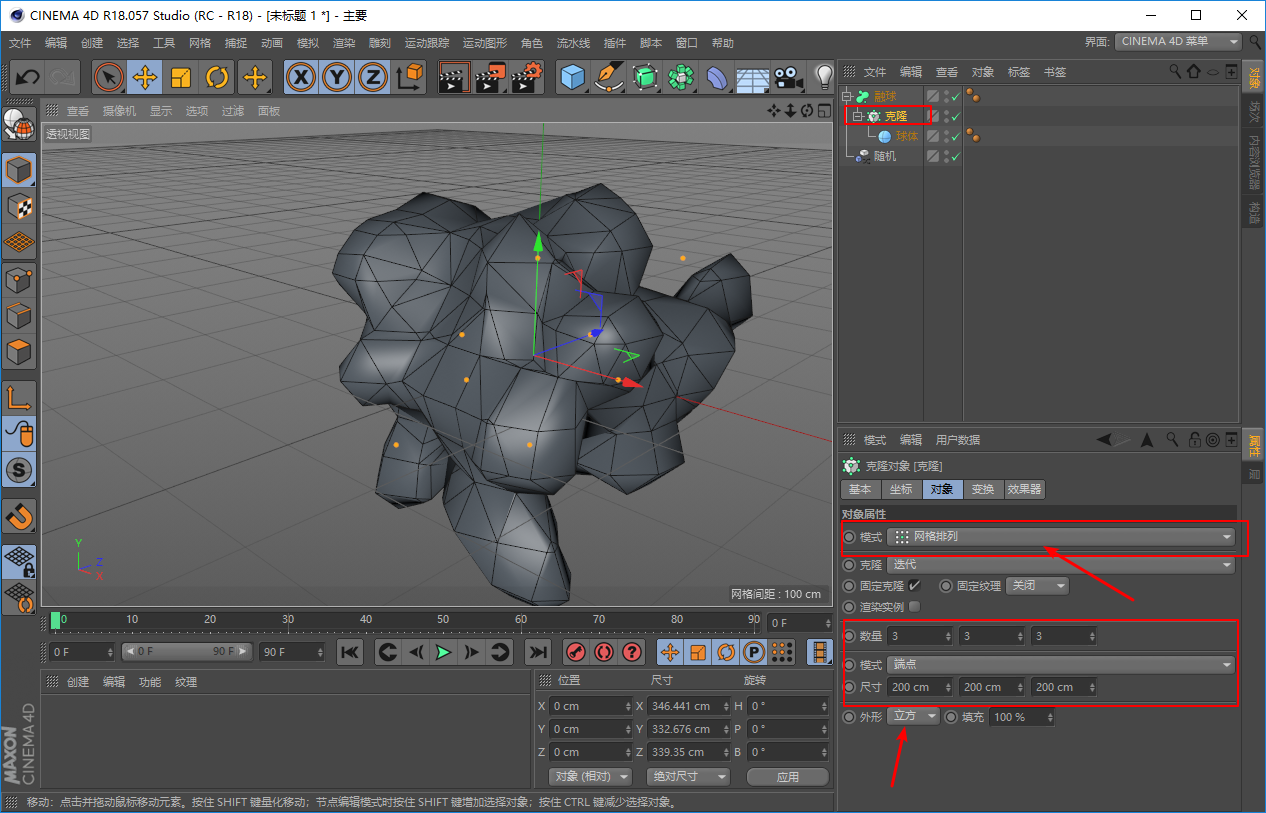
Task: Switch to polygons mode icon
Action: point(20,351)
